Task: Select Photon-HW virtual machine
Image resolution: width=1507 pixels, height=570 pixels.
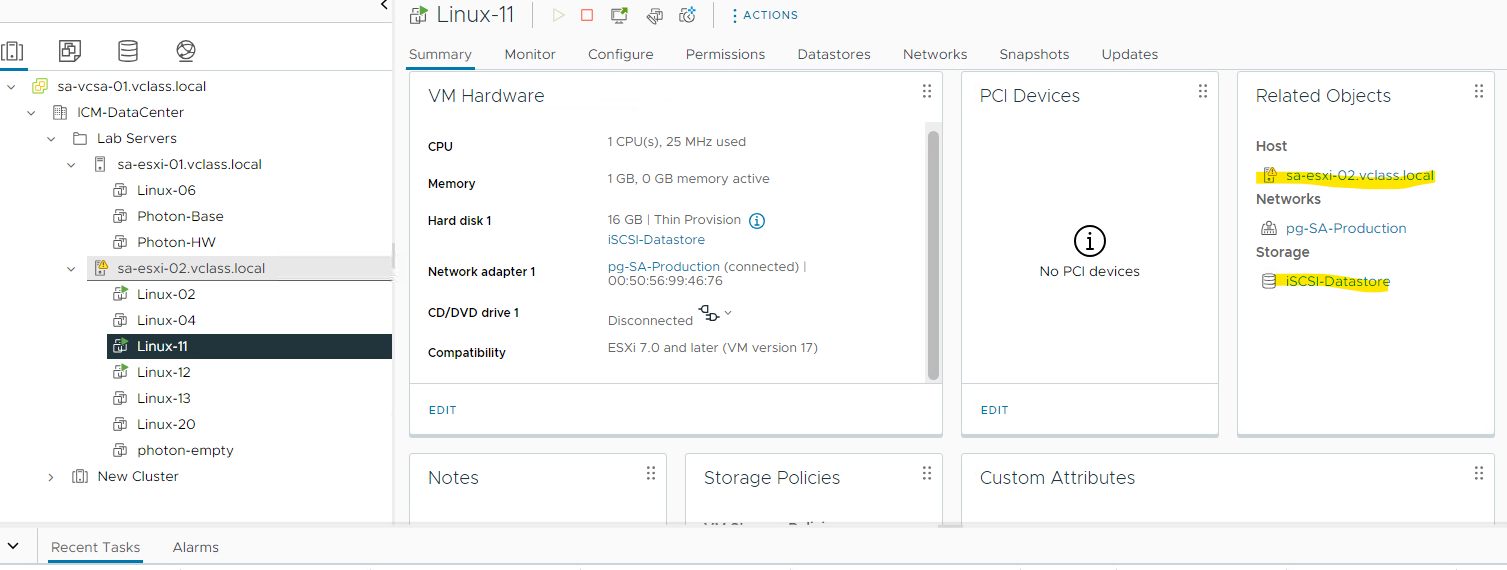Action: [x=176, y=243]
